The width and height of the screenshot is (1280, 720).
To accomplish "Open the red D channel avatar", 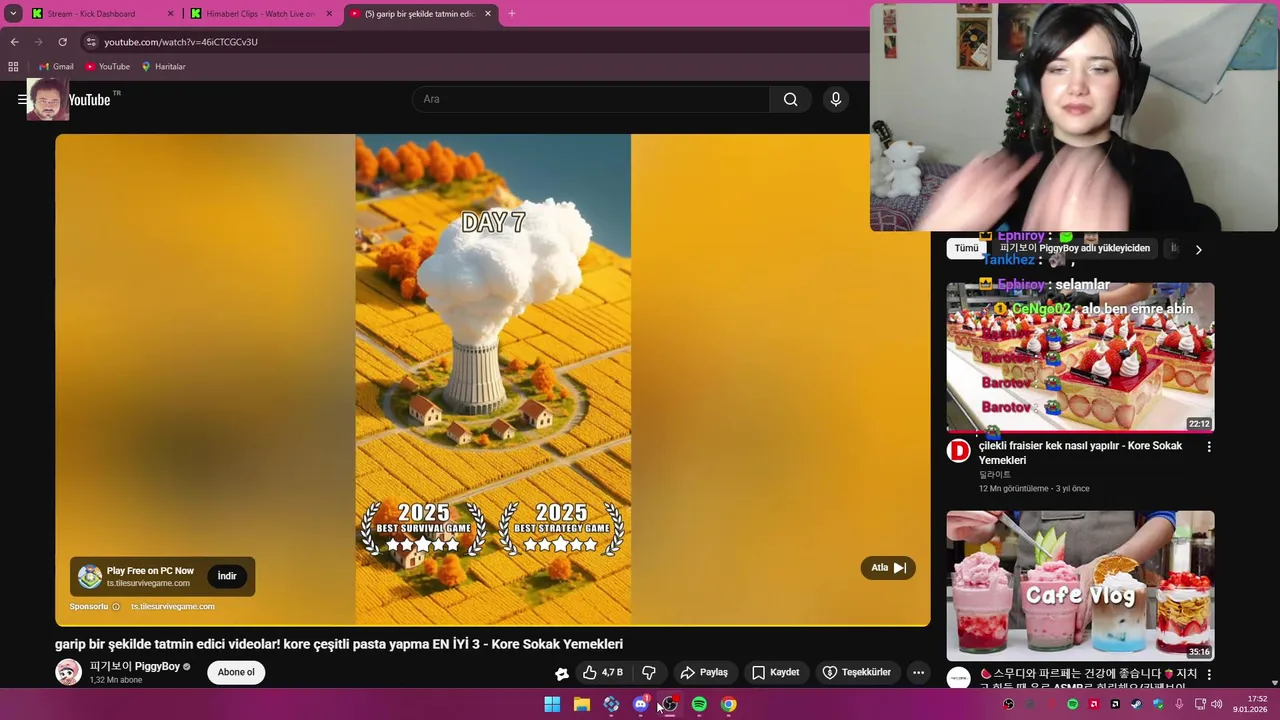I will click(x=959, y=451).
